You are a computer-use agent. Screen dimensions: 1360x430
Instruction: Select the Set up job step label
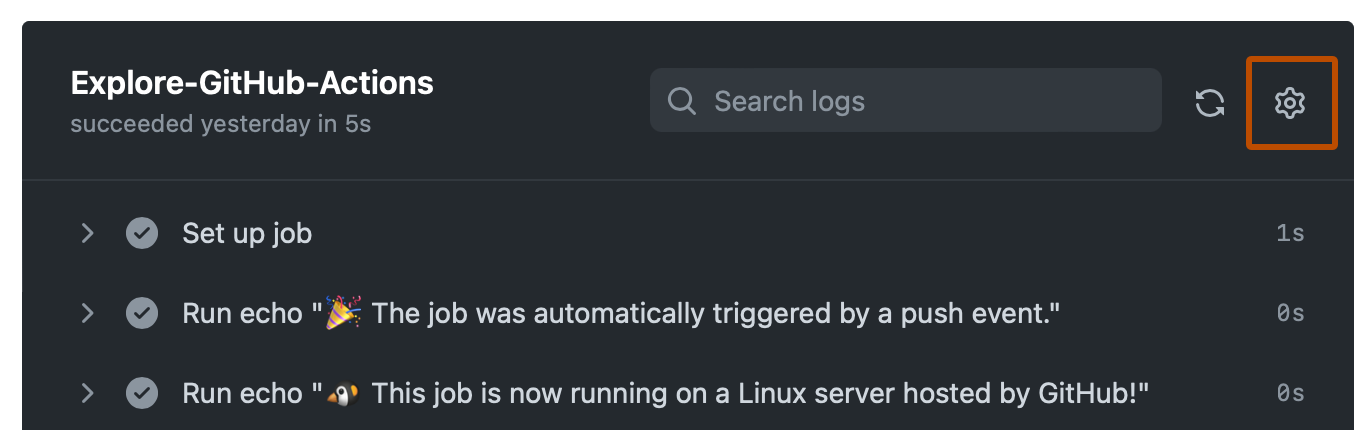click(x=247, y=234)
